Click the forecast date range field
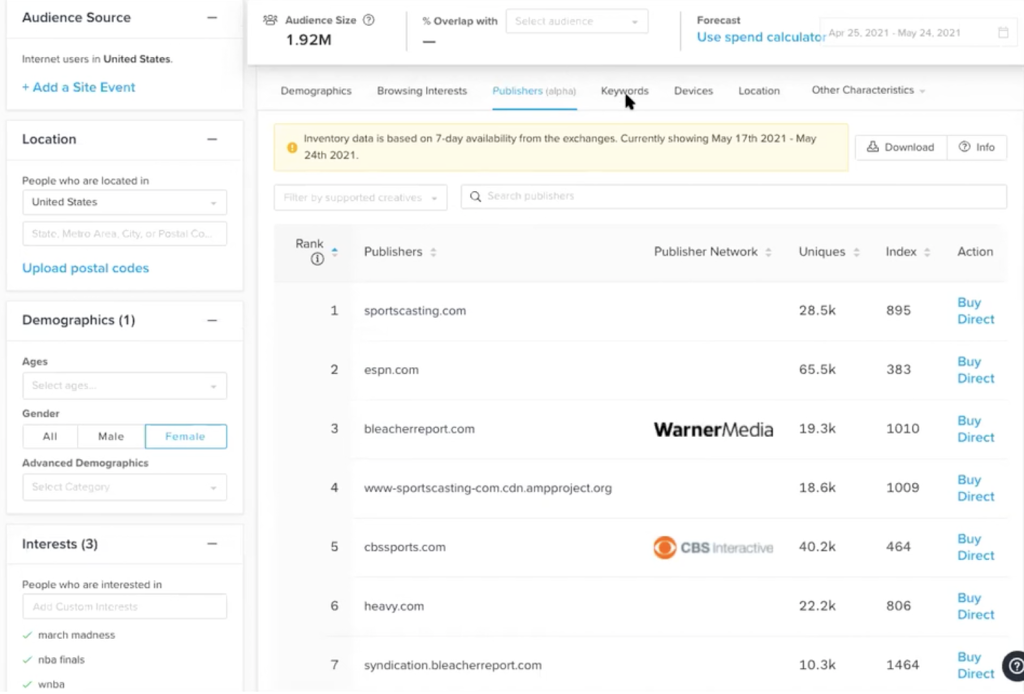This screenshot has width=1024, height=694. tap(918, 33)
